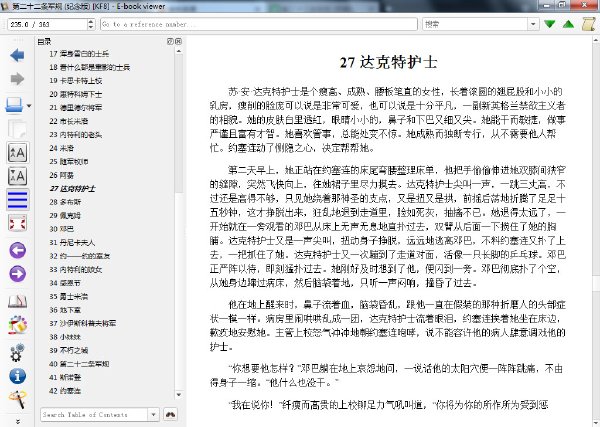This screenshot has width=600, height=427.
Task: Go back with the blue left arrow
Action: click(x=17, y=55)
